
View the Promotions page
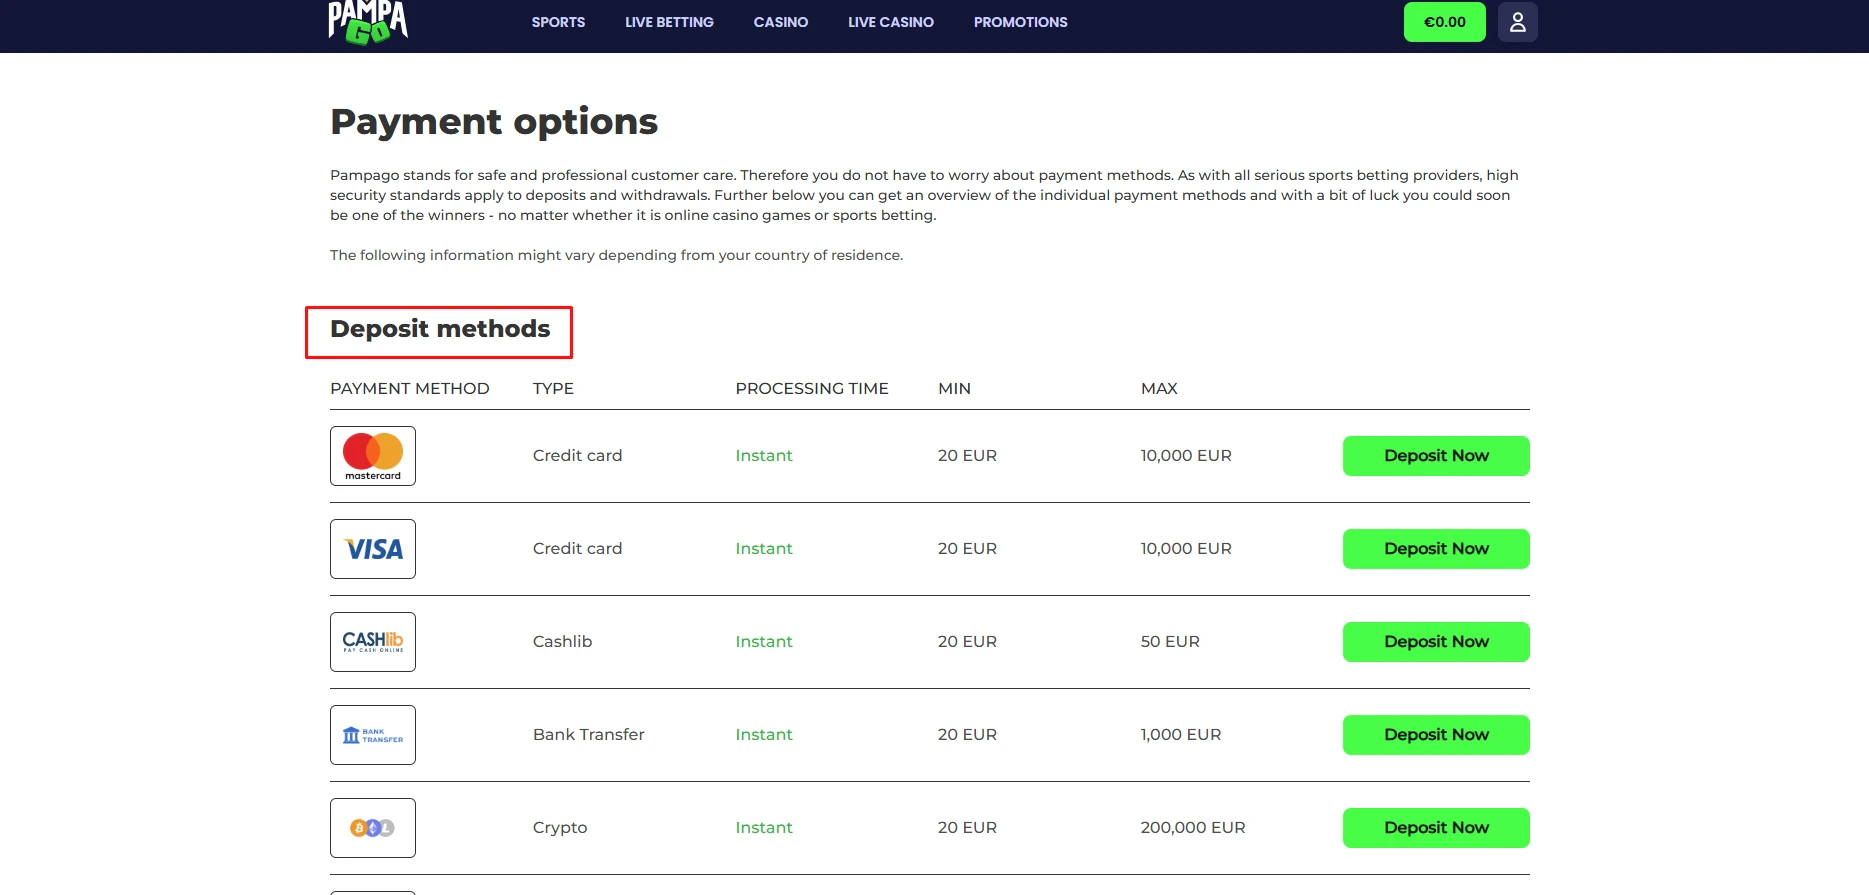click(1021, 22)
